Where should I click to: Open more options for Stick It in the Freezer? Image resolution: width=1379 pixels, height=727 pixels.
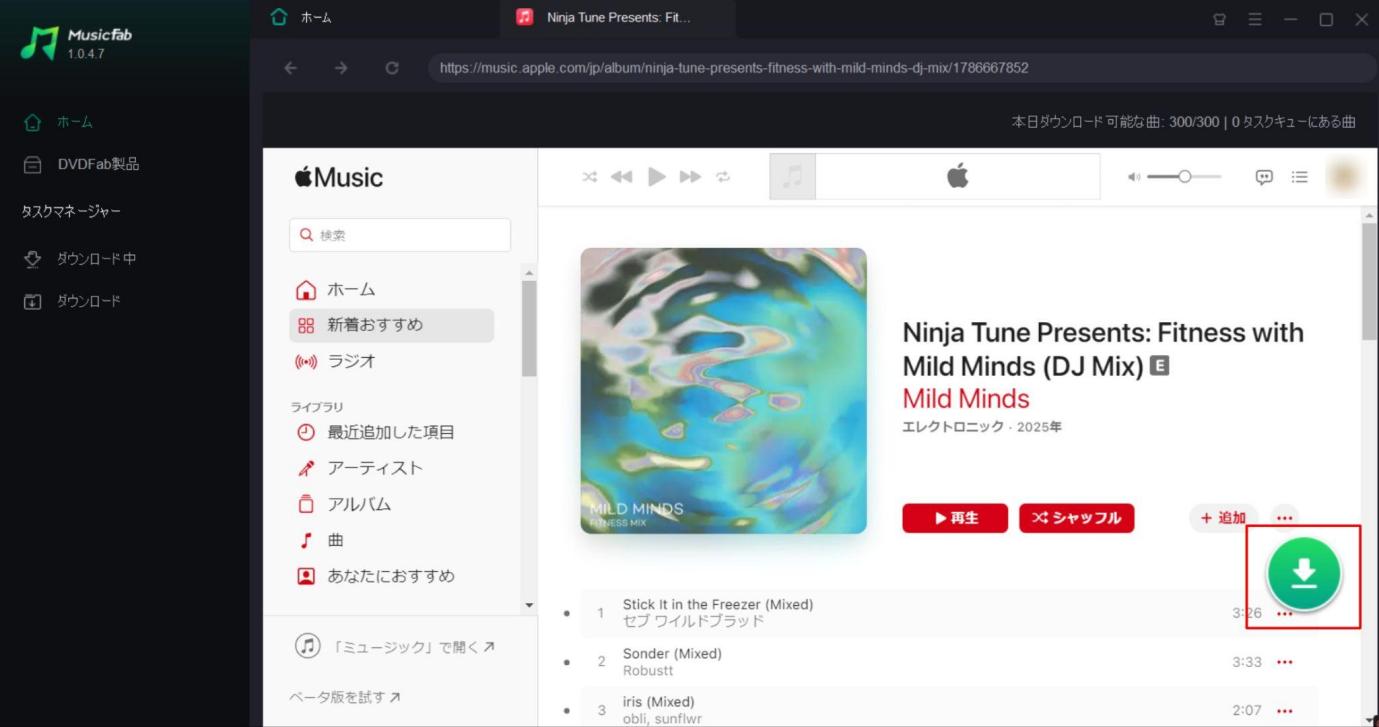pos(1285,613)
